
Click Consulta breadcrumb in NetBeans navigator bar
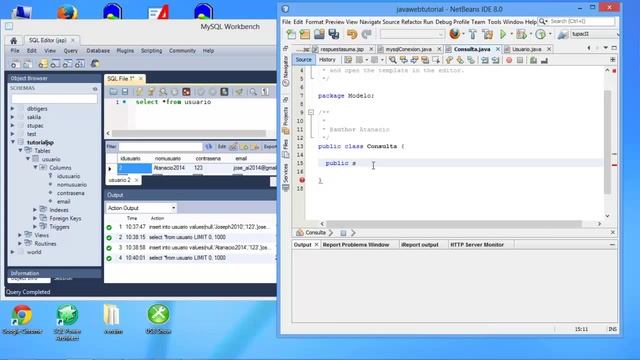[315, 233]
